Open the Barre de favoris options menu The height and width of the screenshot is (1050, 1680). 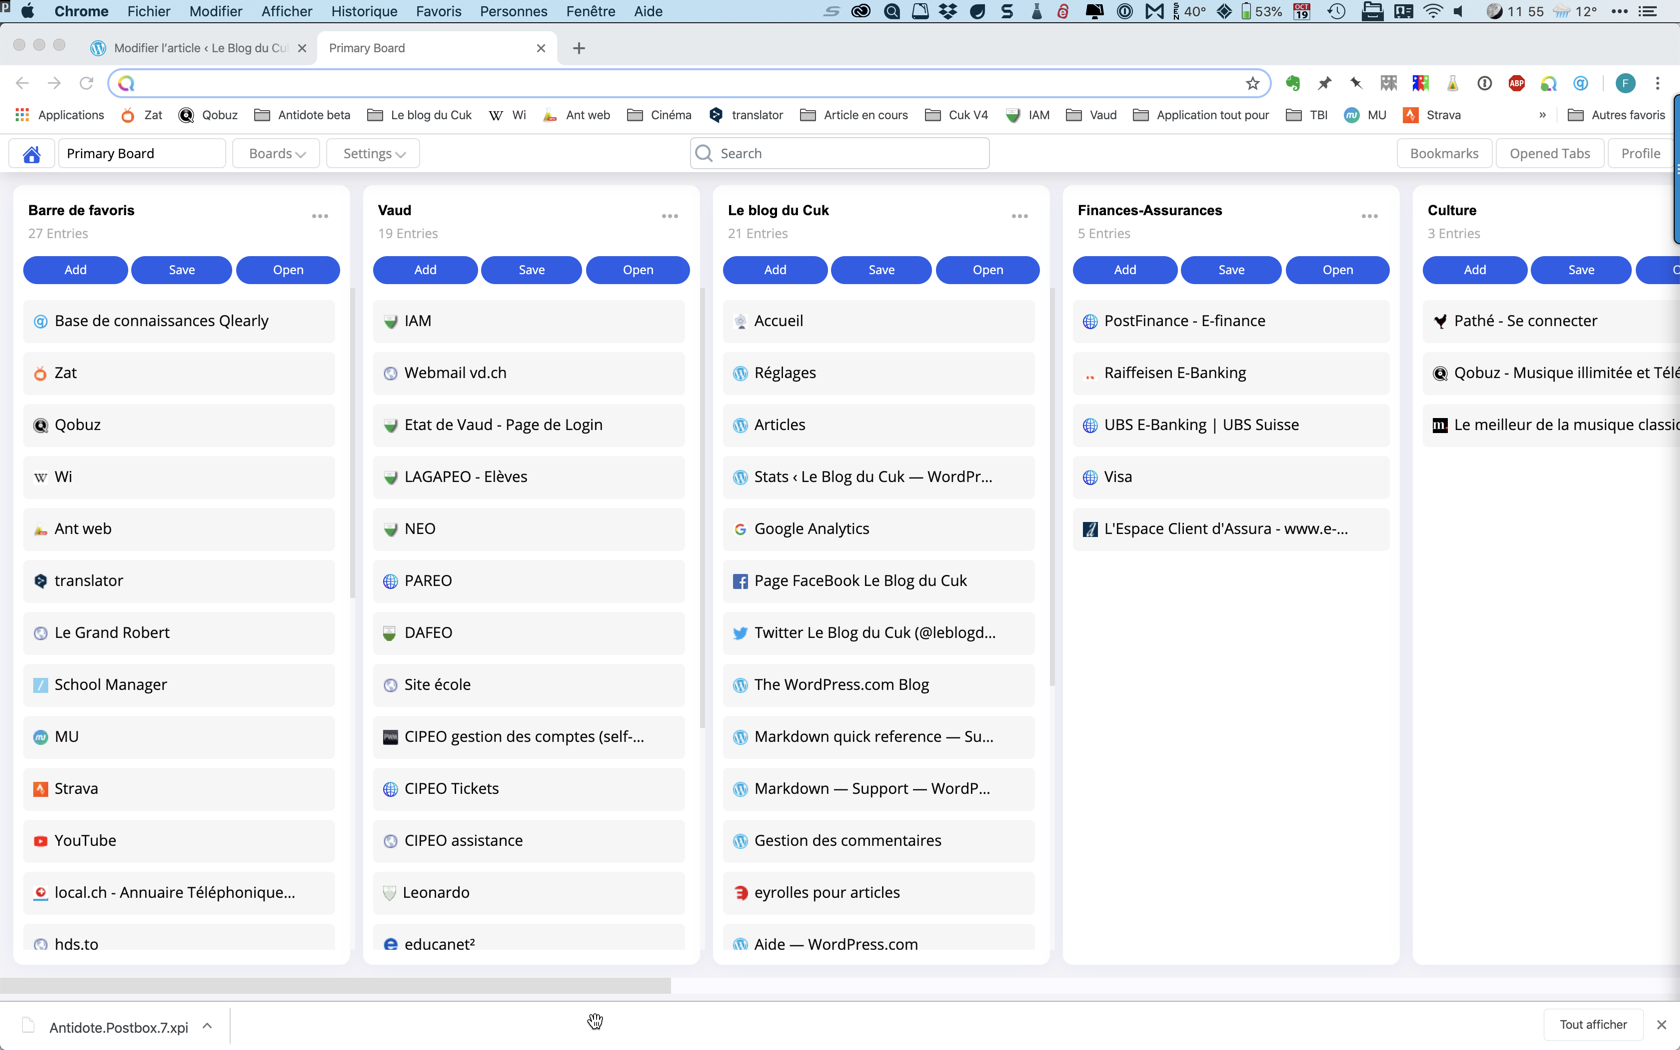pyautogui.click(x=320, y=216)
